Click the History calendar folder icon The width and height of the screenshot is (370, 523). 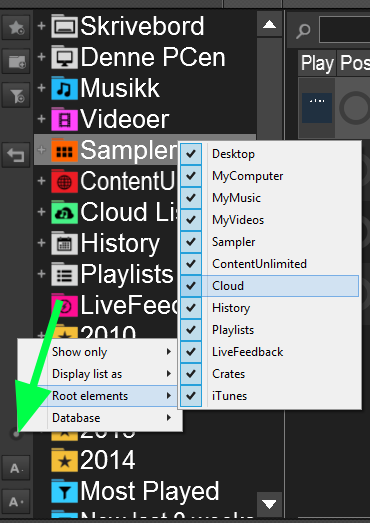[64, 243]
